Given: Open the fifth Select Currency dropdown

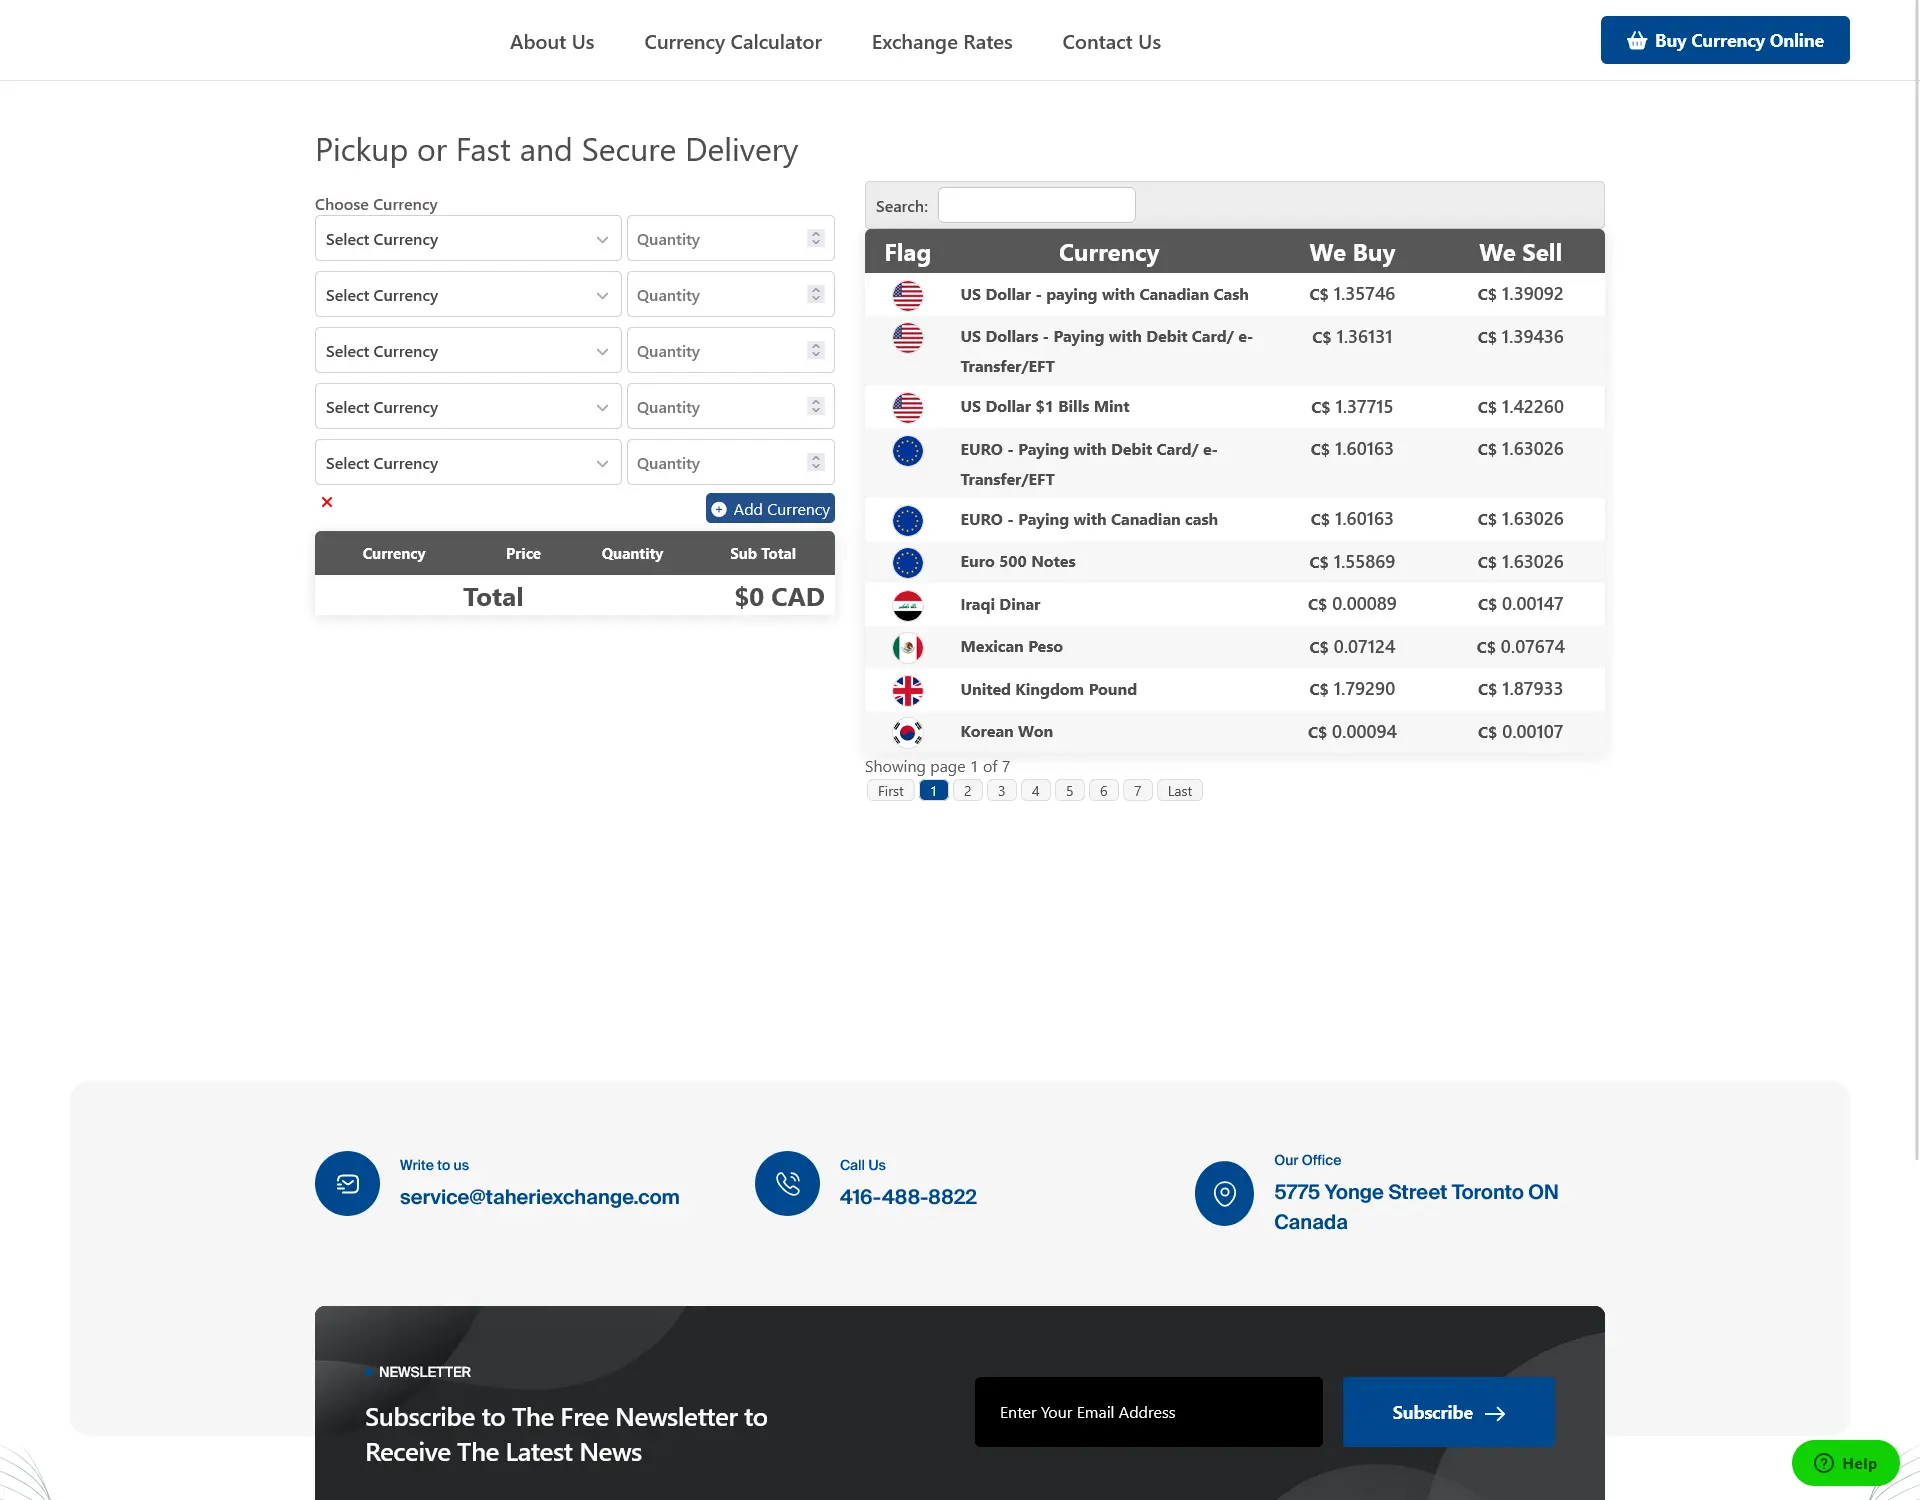Looking at the screenshot, I should 467,463.
